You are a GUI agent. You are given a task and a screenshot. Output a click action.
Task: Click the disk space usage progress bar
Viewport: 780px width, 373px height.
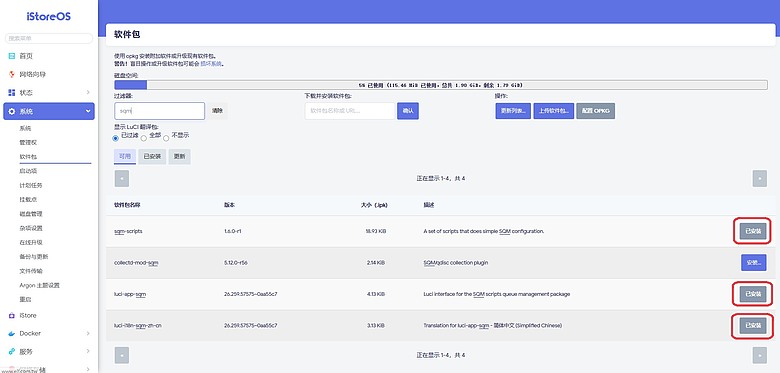point(441,85)
